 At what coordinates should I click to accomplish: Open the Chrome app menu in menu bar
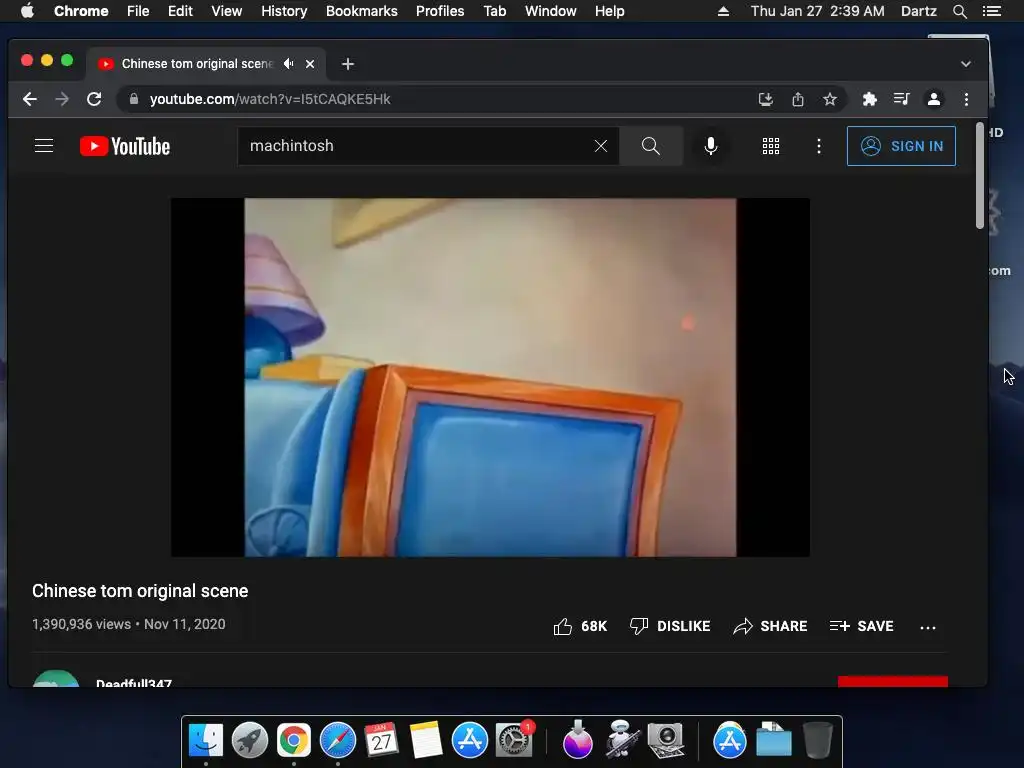(81, 11)
